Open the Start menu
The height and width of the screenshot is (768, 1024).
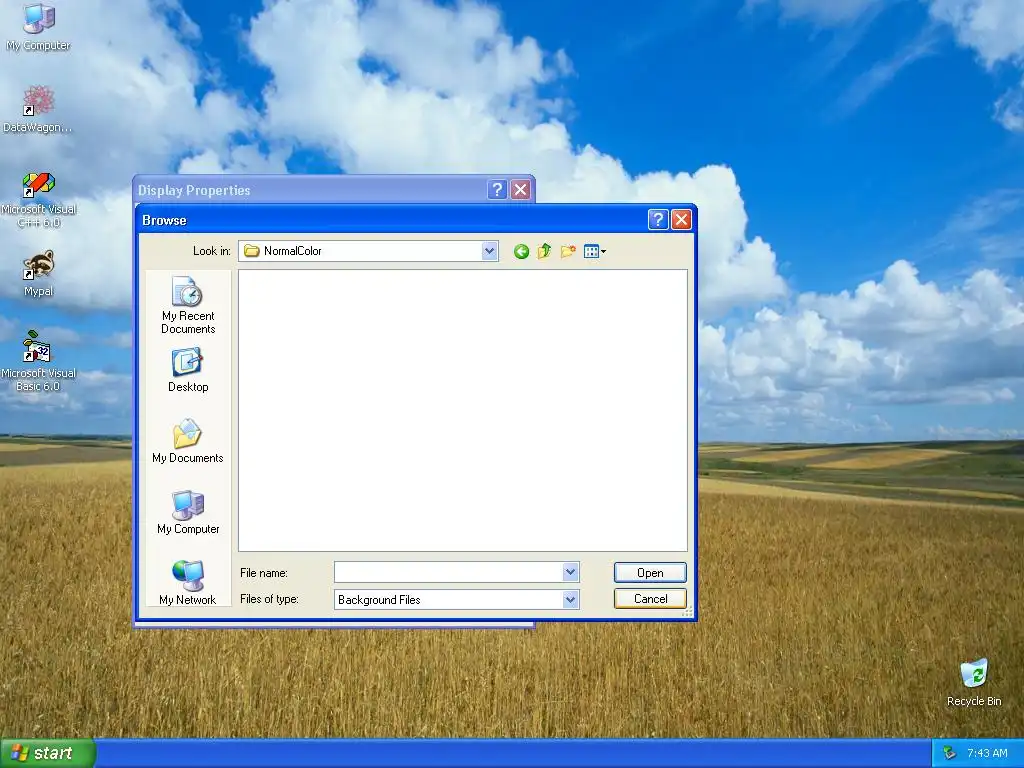(47, 753)
